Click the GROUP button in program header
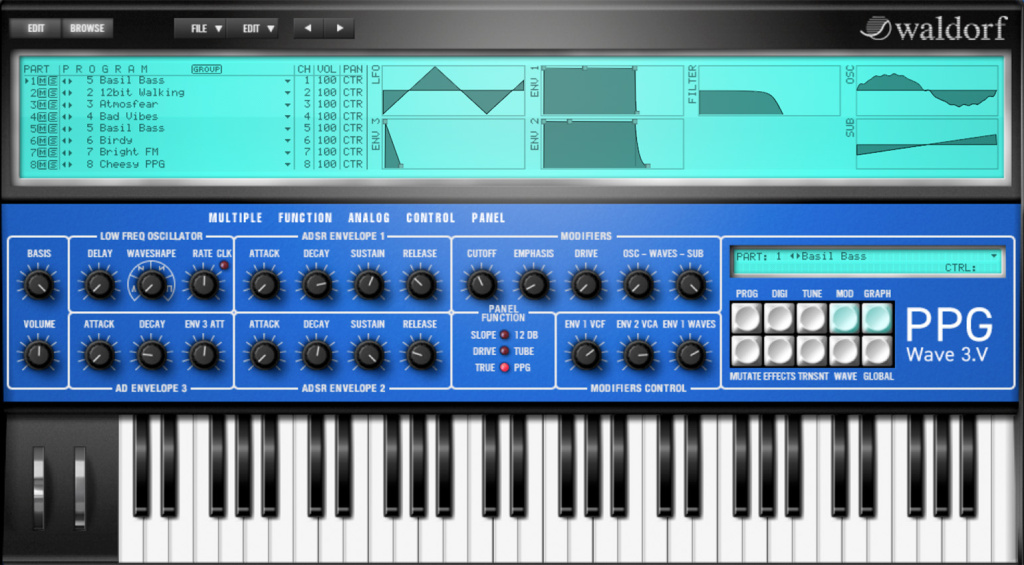The width and height of the screenshot is (1024, 565). click(x=206, y=69)
